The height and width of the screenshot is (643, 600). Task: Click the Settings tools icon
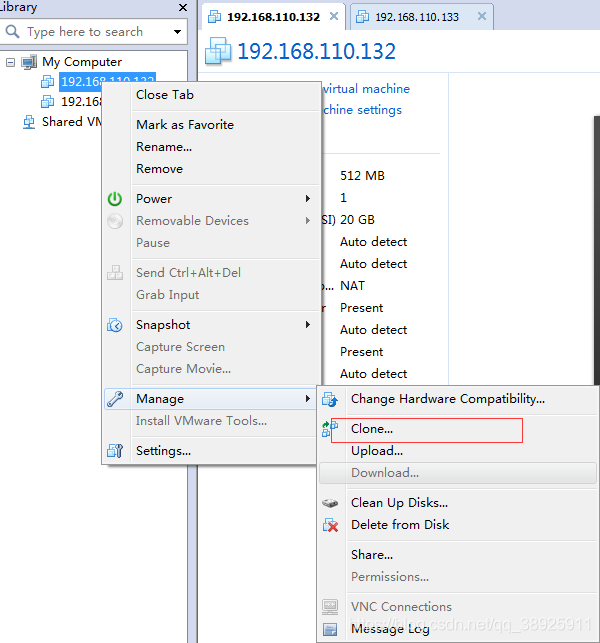pos(115,451)
